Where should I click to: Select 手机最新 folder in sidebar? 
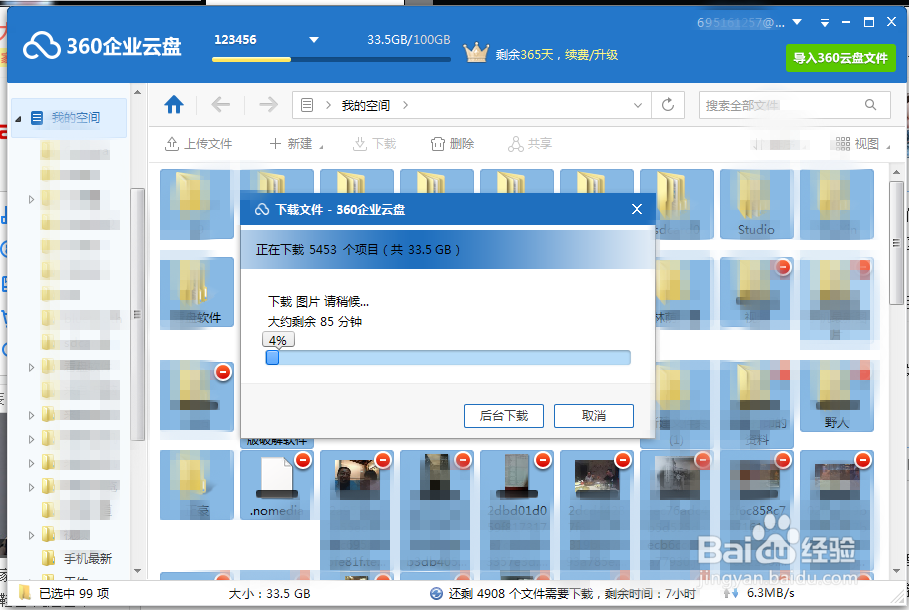[x=88, y=558]
